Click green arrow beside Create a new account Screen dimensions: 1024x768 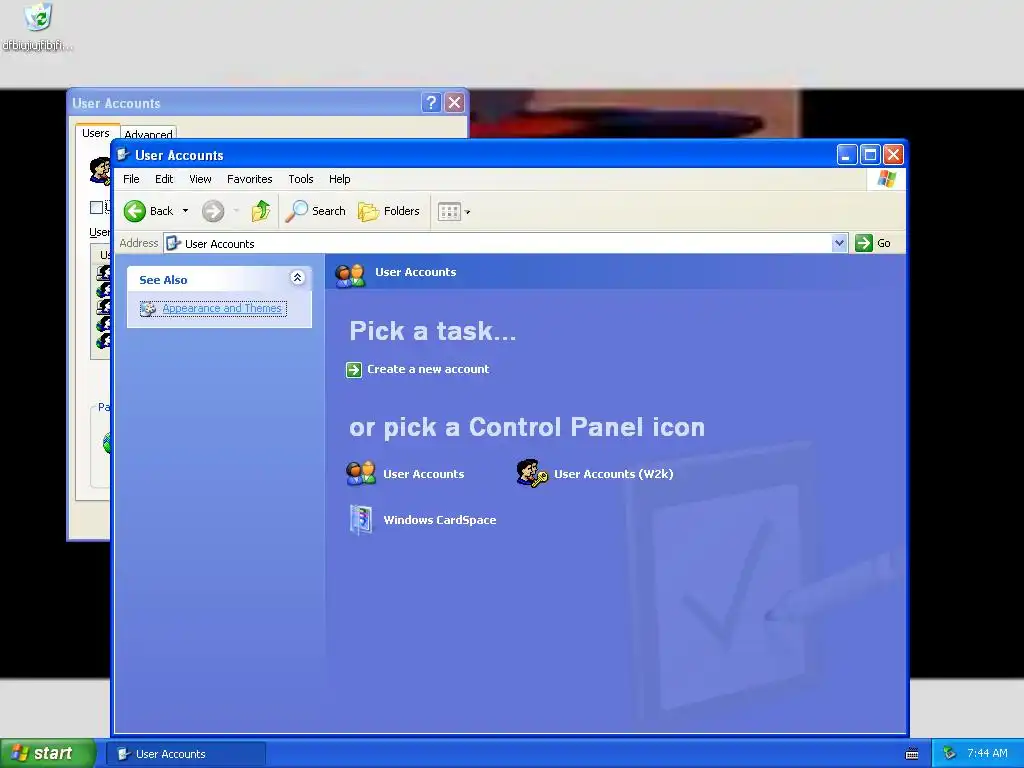click(354, 370)
